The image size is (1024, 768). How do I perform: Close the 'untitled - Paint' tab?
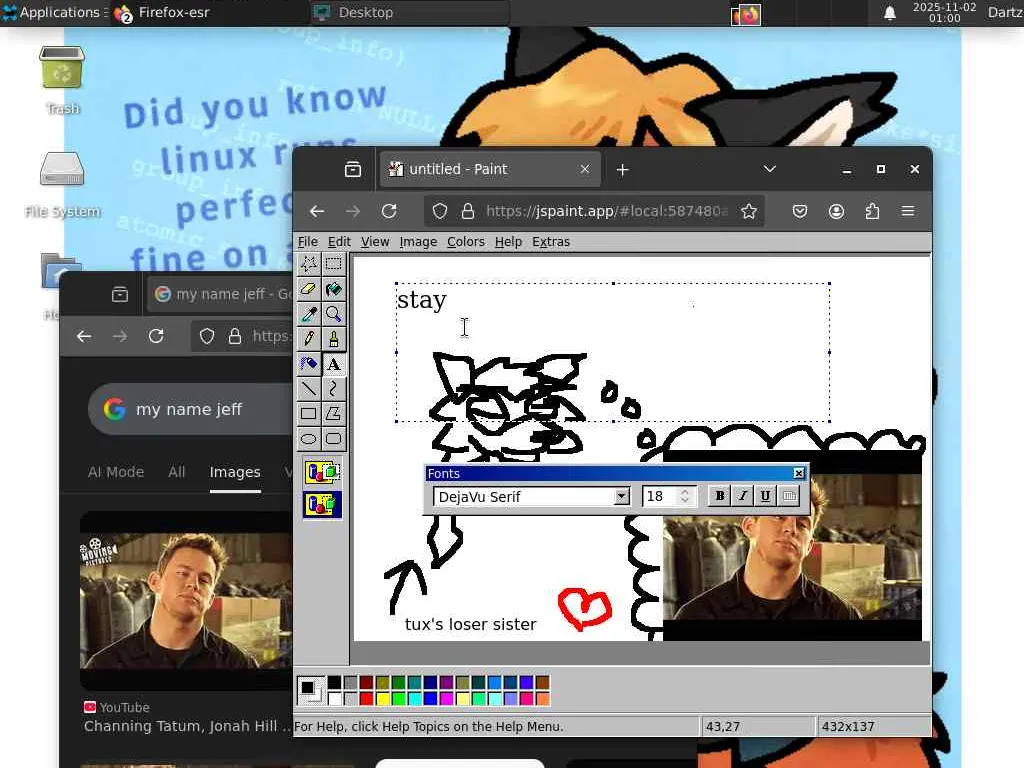584,169
